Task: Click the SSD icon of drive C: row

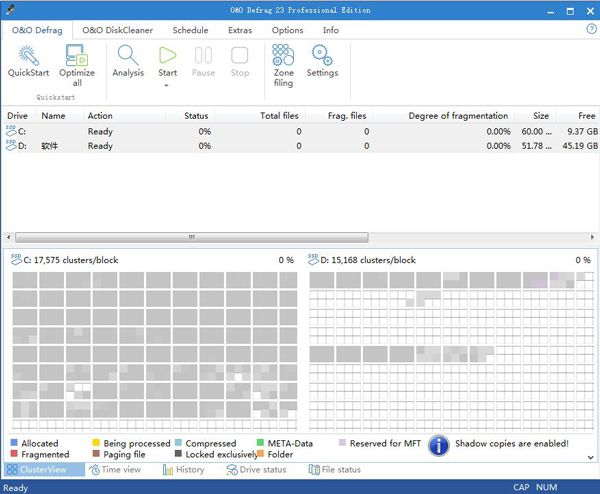Action: pos(11,131)
